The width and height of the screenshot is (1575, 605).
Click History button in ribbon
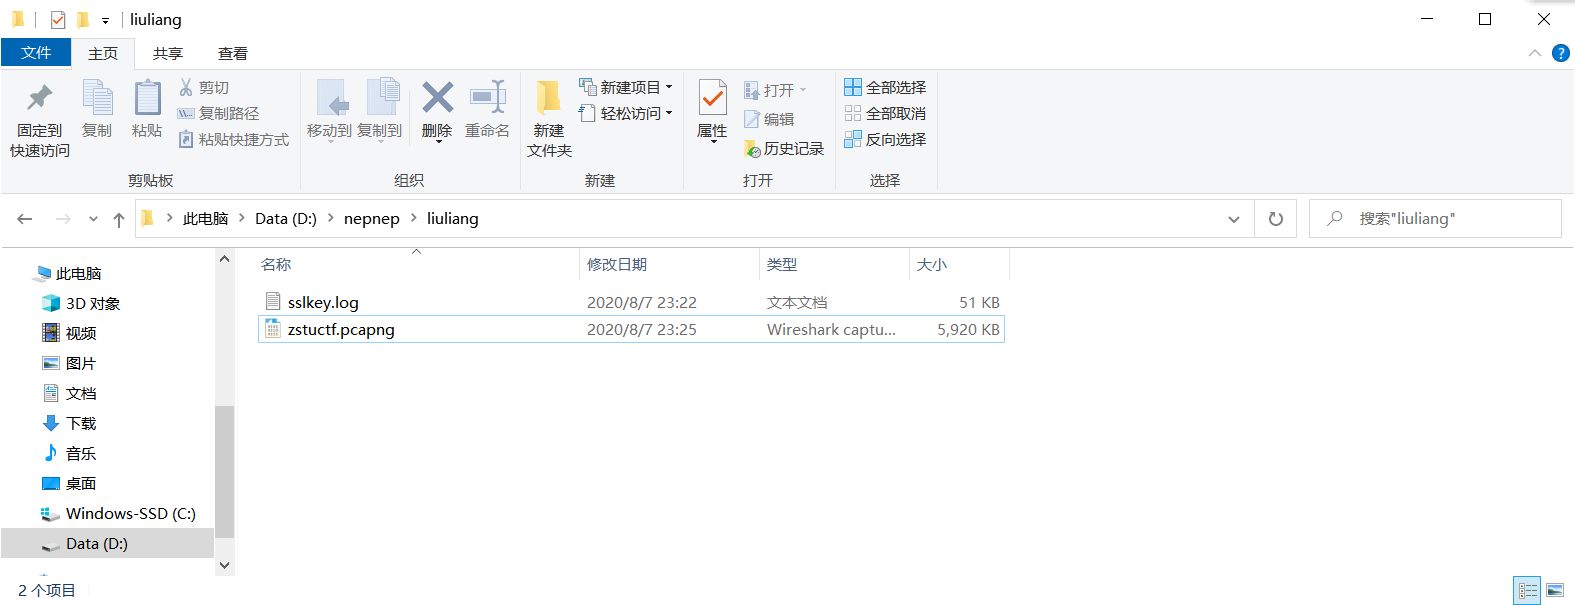(x=784, y=149)
